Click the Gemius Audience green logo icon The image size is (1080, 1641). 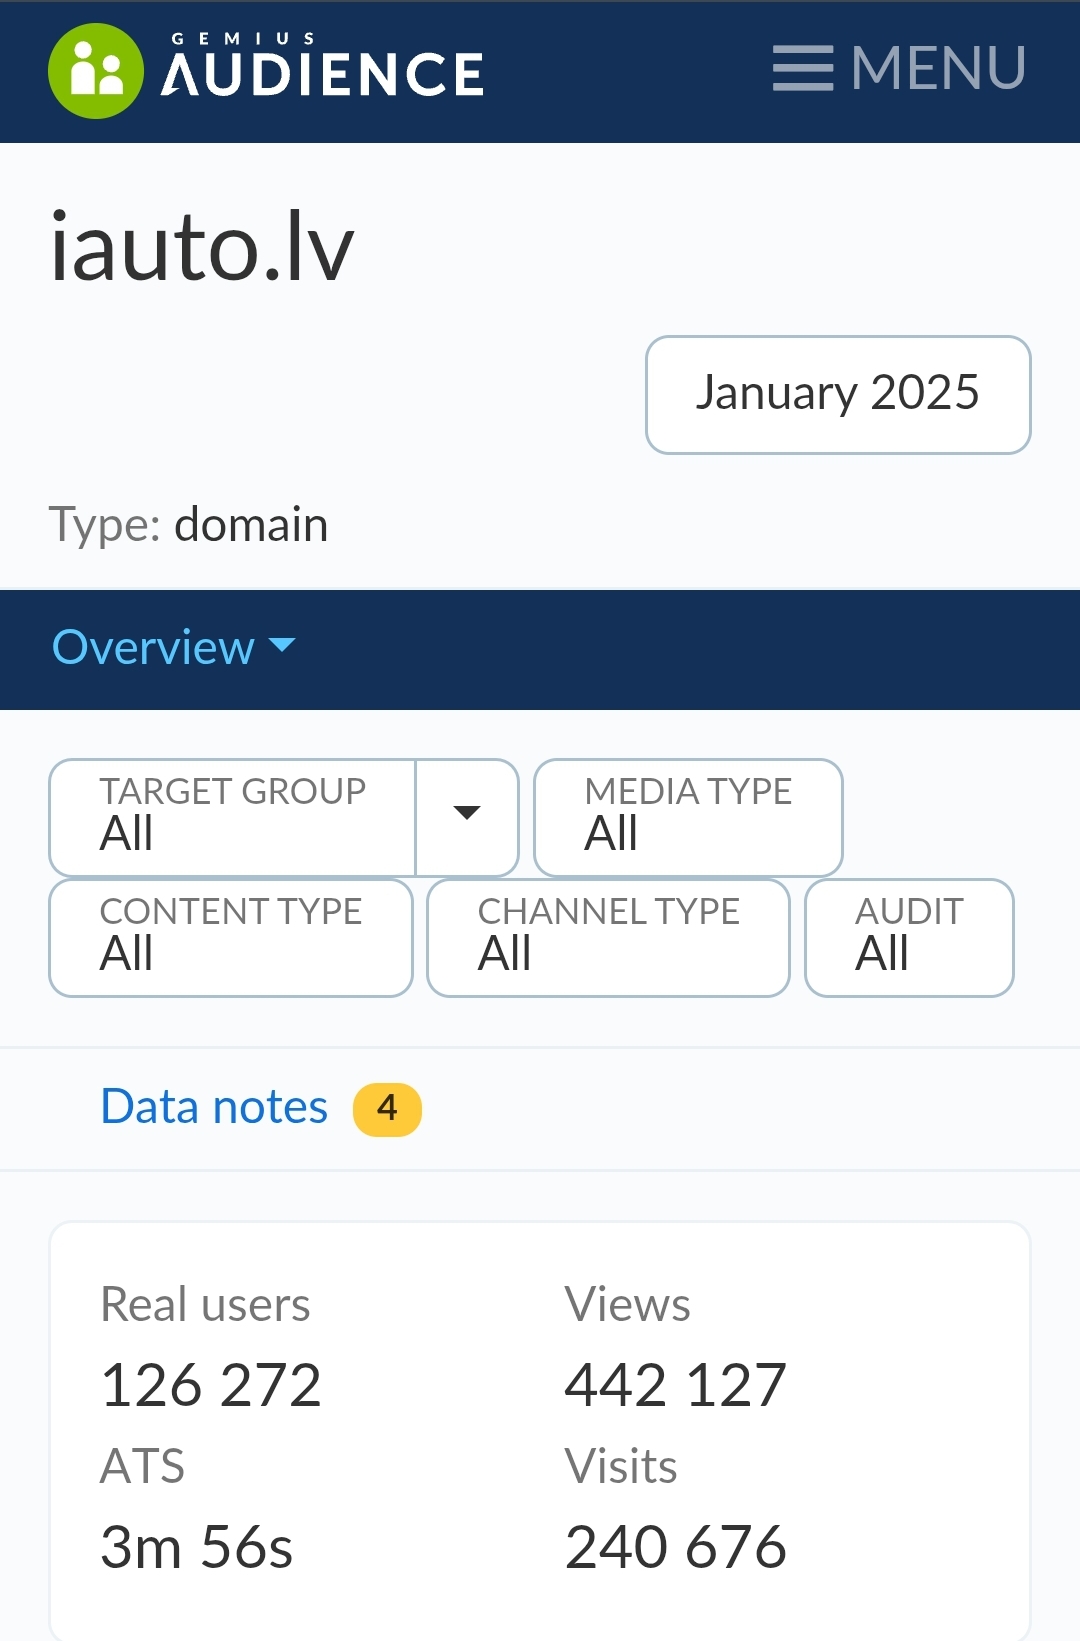coord(96,71)
